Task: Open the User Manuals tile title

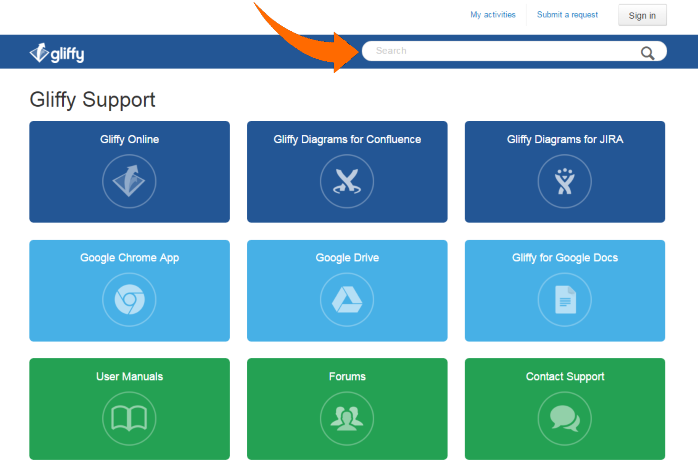Action: (130, 377)
